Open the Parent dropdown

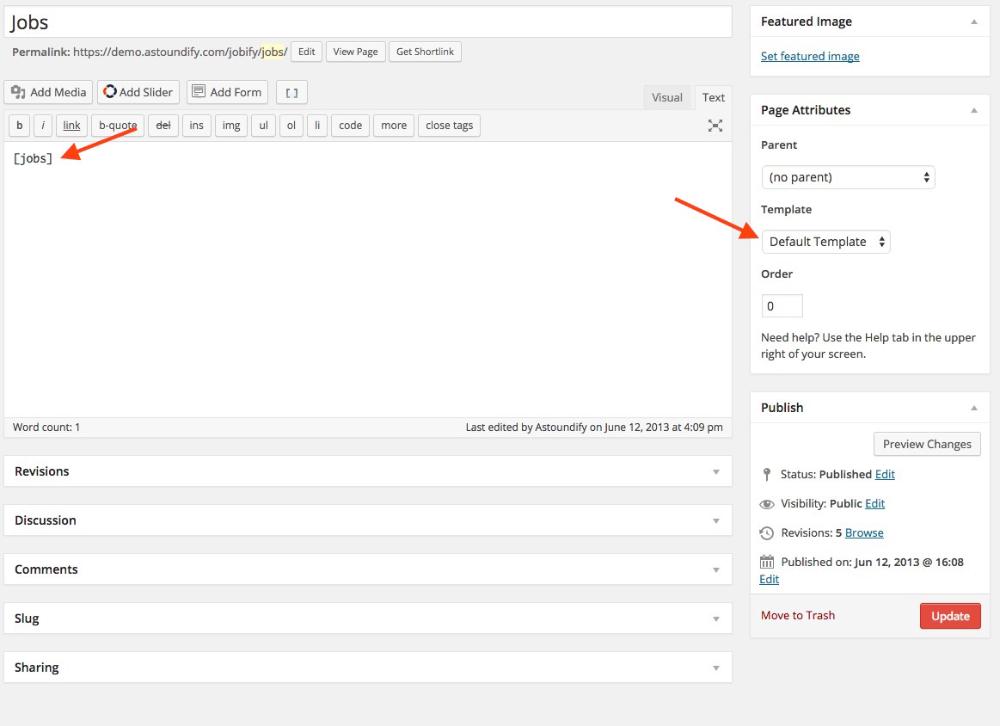848,177
